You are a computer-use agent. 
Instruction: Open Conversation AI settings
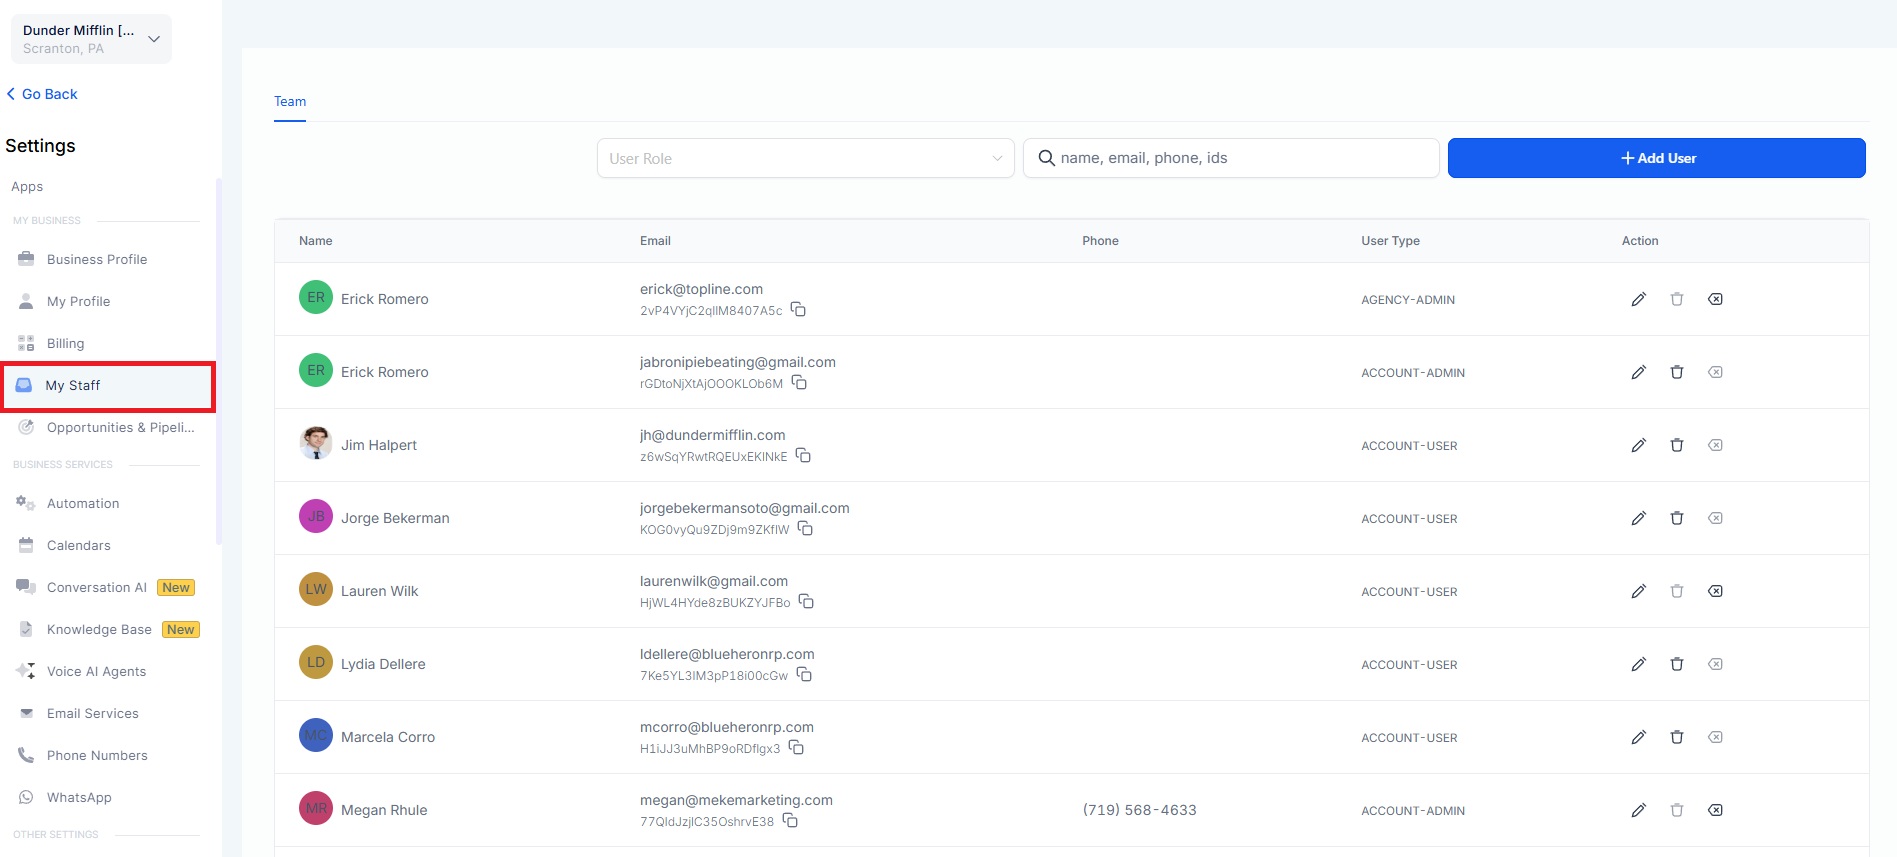(x=97, y=587)
